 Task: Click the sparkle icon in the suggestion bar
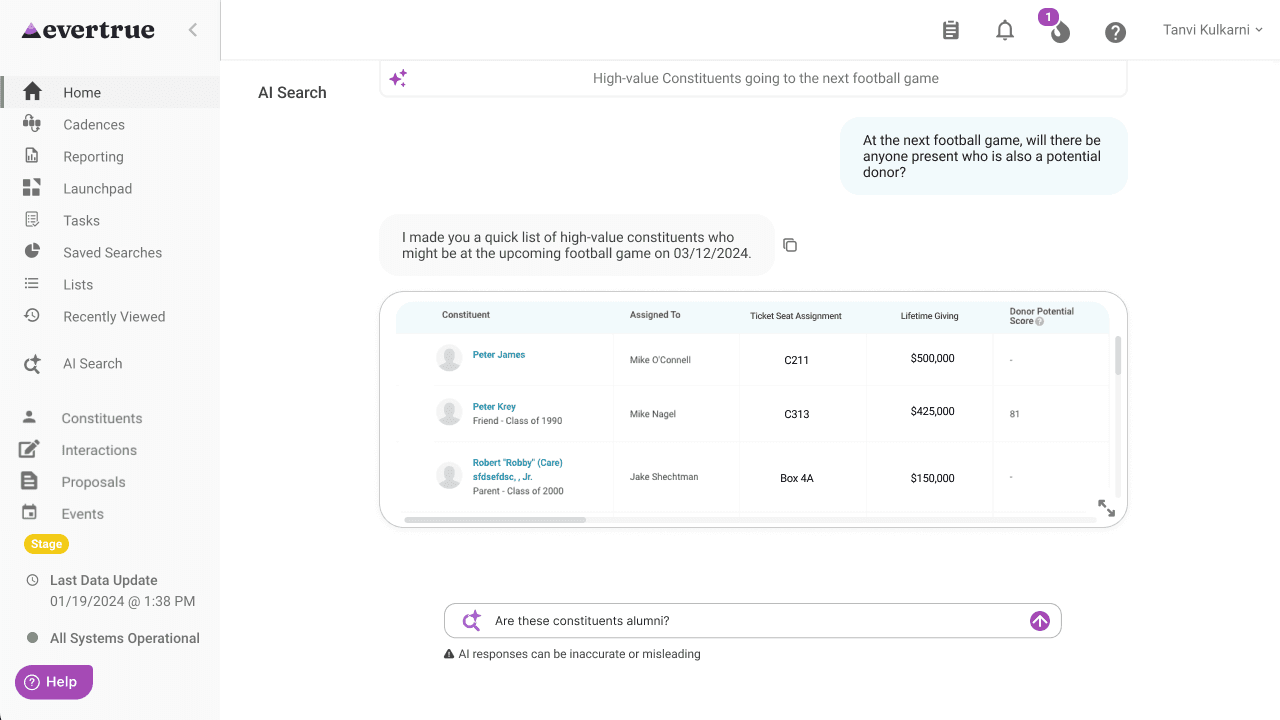click(398, 78)
